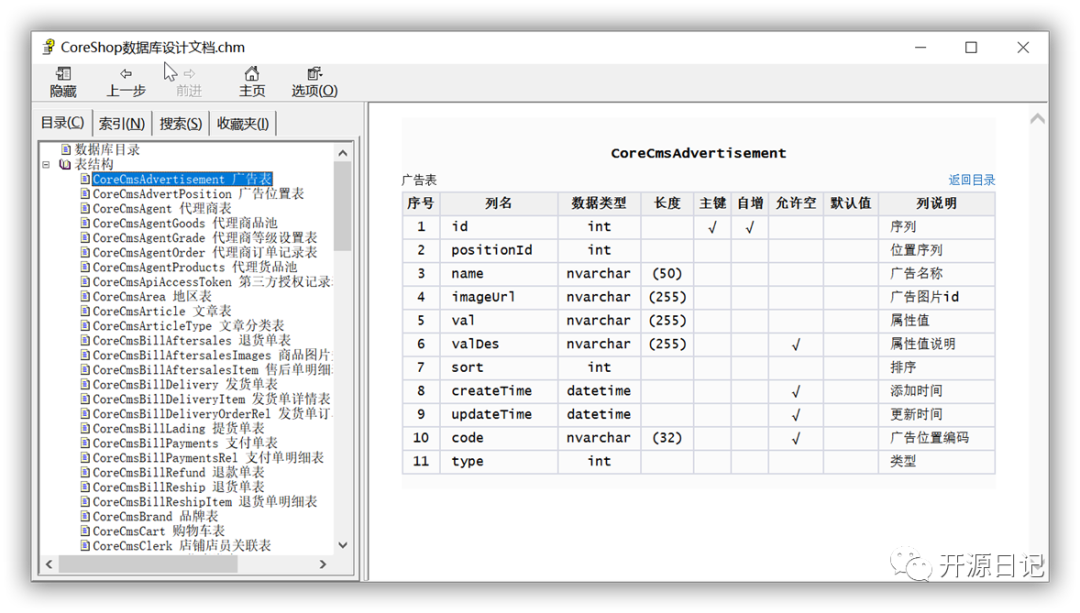The width and height of the screenshot is (1080, 613).
Task: Click the updateTime cell
Action: [x=499, y=414]
